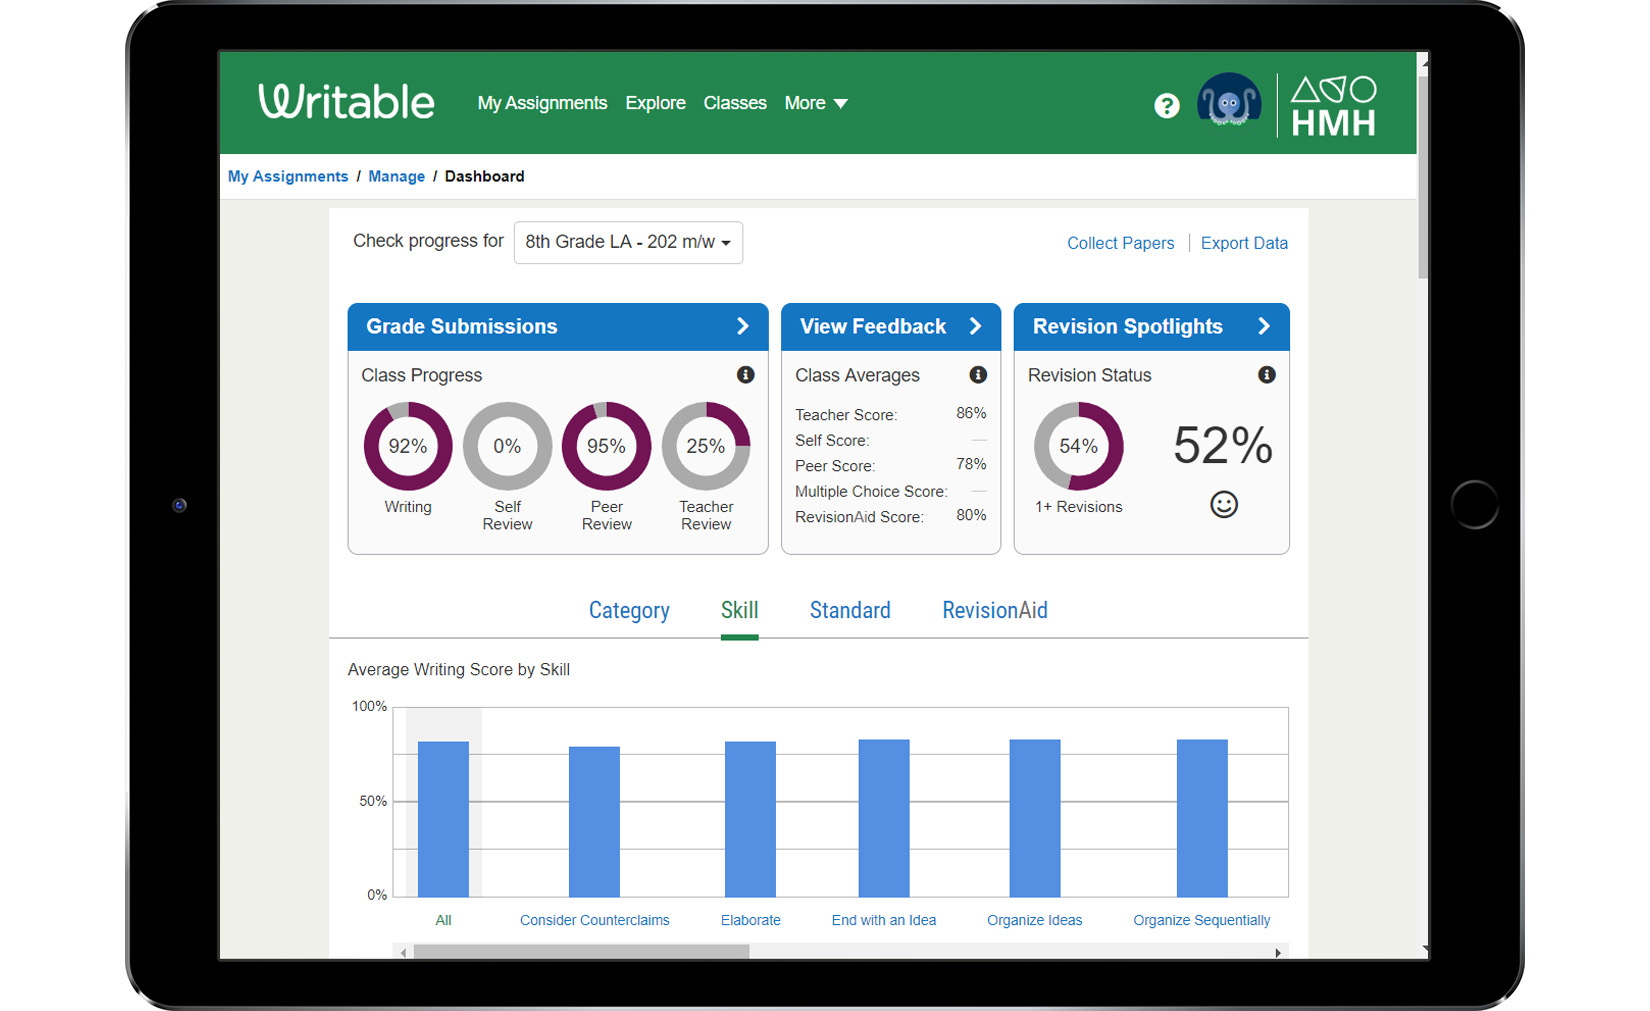This screenshot has width=1650, height=1011.
Task: Click the Manage breadcrumb link
Action: 396,176
